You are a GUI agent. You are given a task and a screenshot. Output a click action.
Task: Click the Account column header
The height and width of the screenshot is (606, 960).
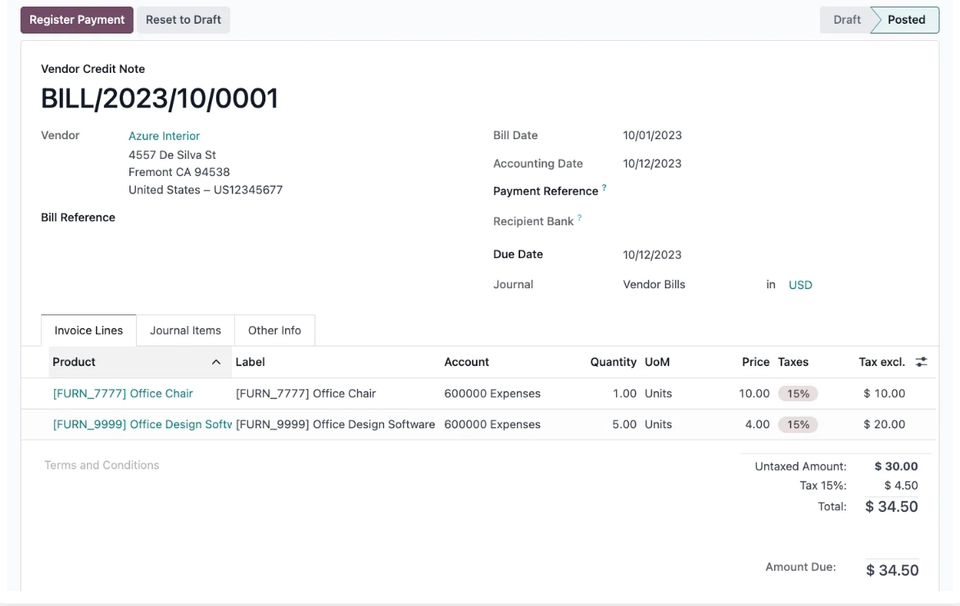pyautogui.click(x=467, y=362)
